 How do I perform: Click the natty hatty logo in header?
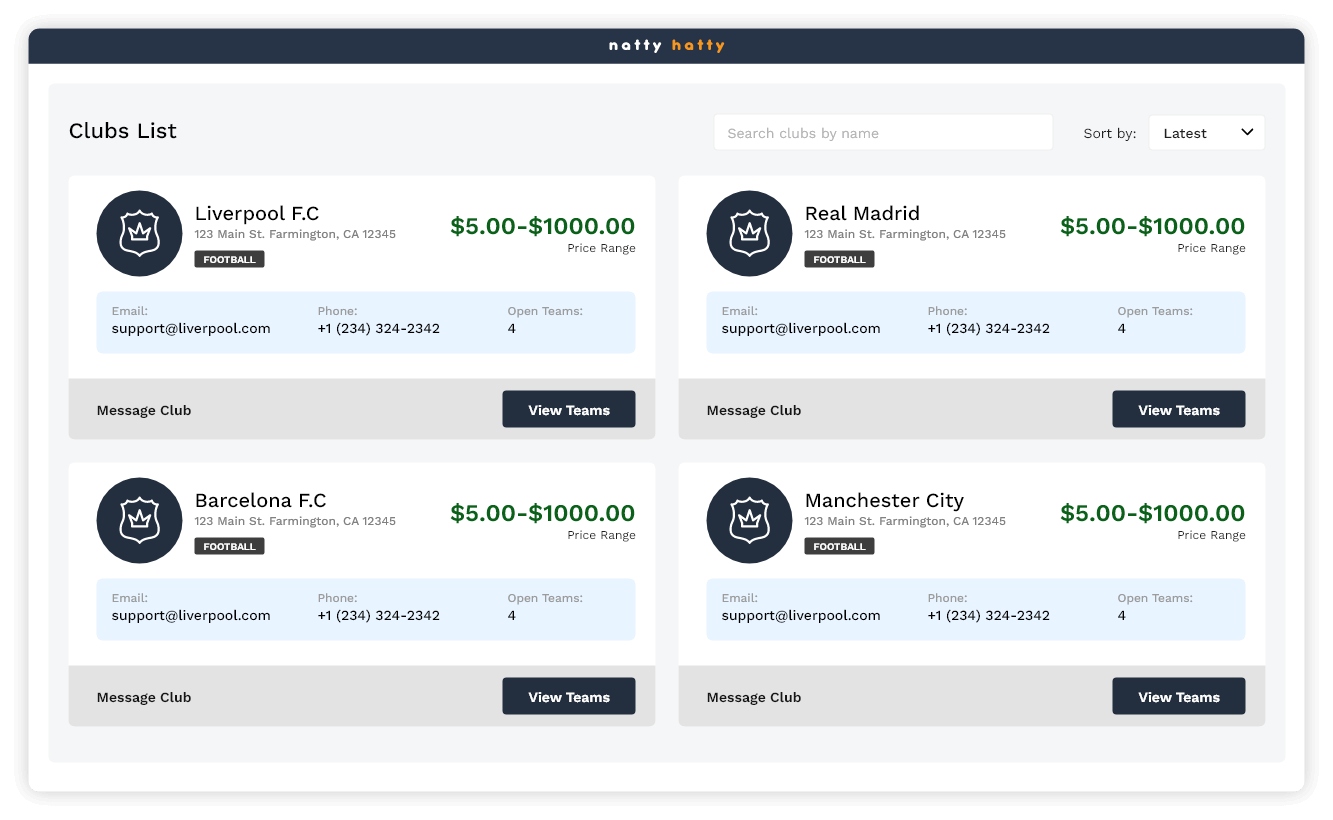(667, 45)
